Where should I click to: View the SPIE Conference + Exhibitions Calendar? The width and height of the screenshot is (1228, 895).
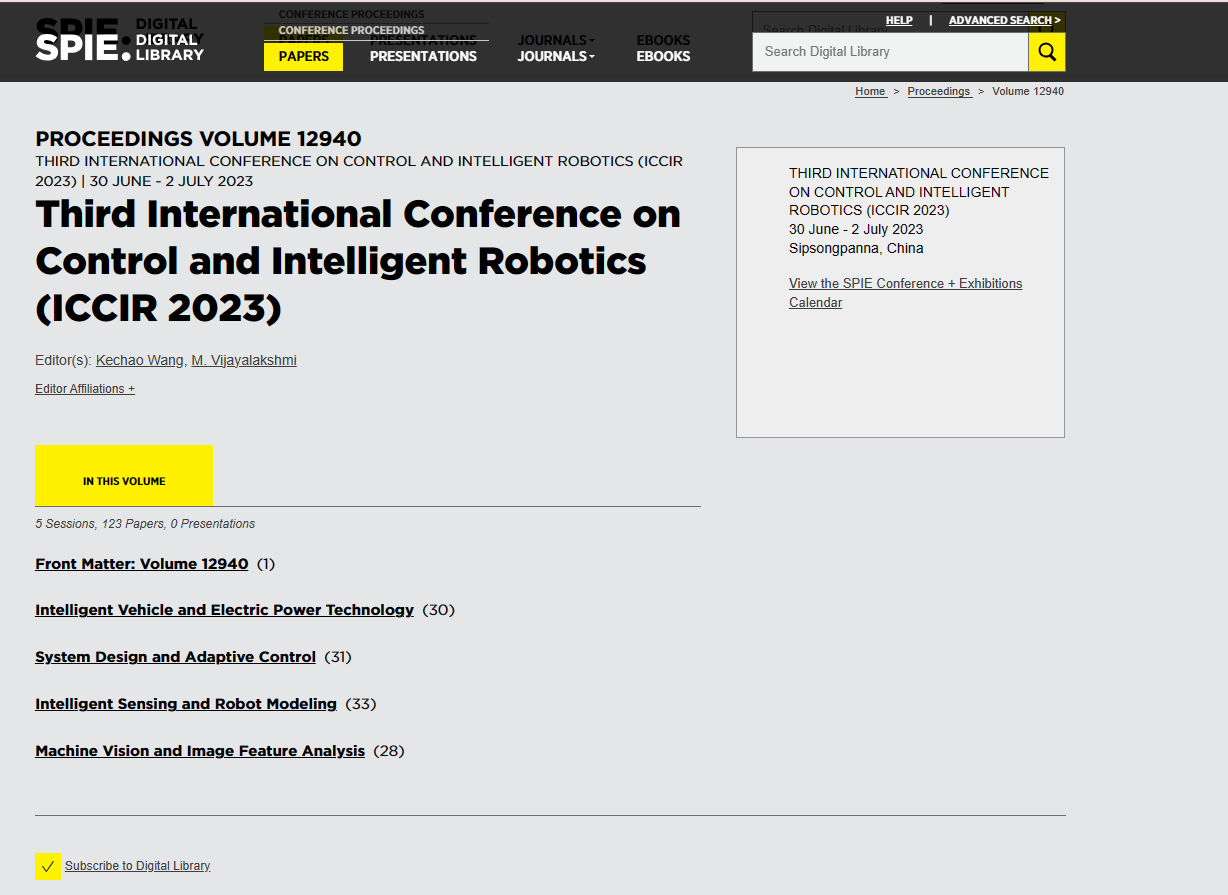[905, 293]
